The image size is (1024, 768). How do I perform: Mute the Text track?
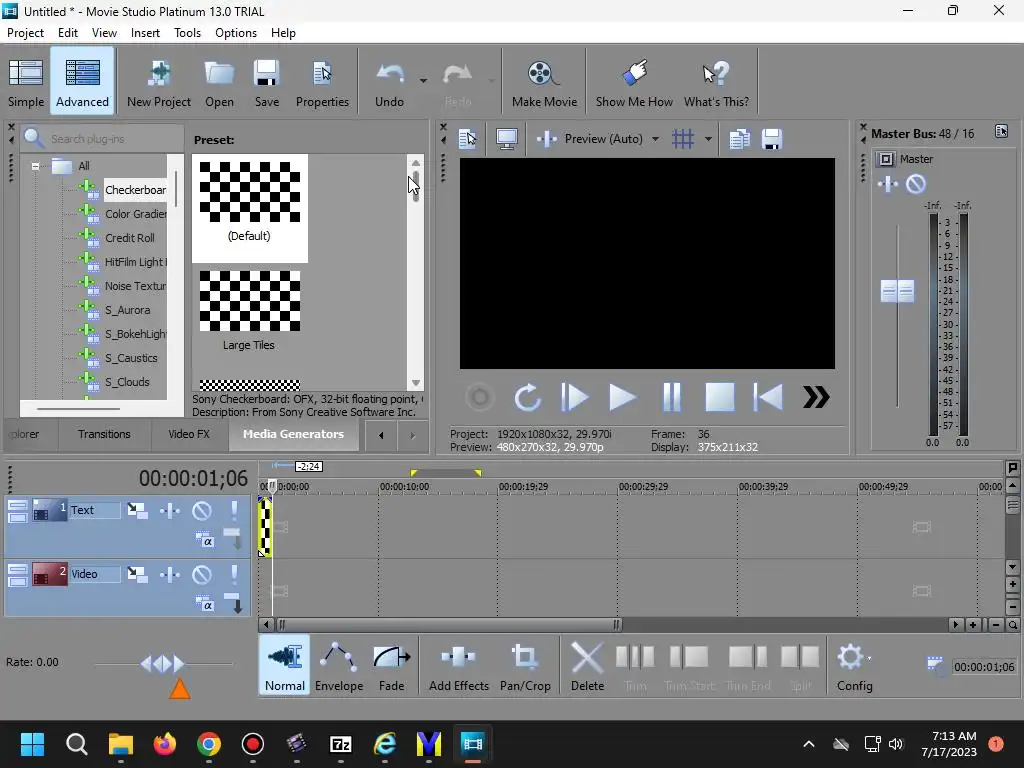(202, 510)
